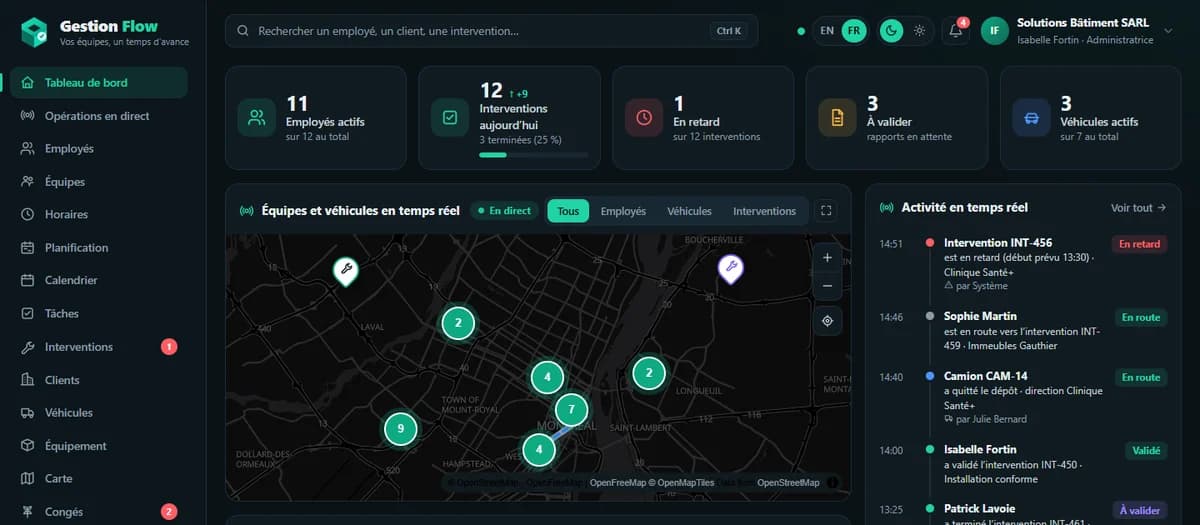Switch language to FR
Image resolution: width=1200 pixels, height=525 pixels.
coord(853,31)
